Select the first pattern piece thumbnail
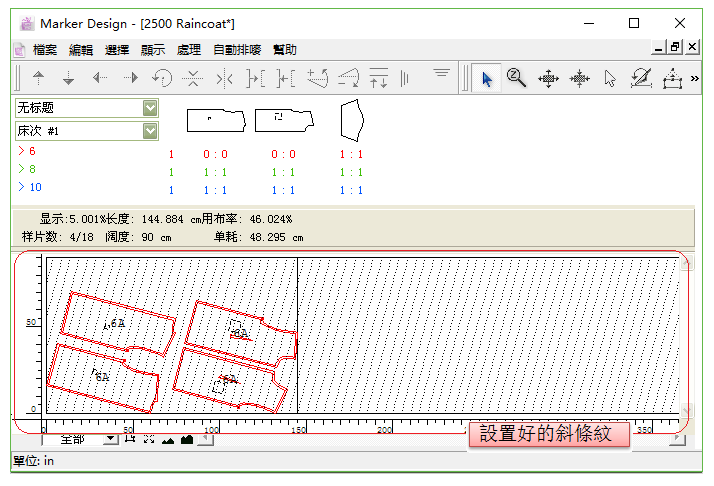Image resolution: width=714 pixels, height=486 pixels. [215, 120]
